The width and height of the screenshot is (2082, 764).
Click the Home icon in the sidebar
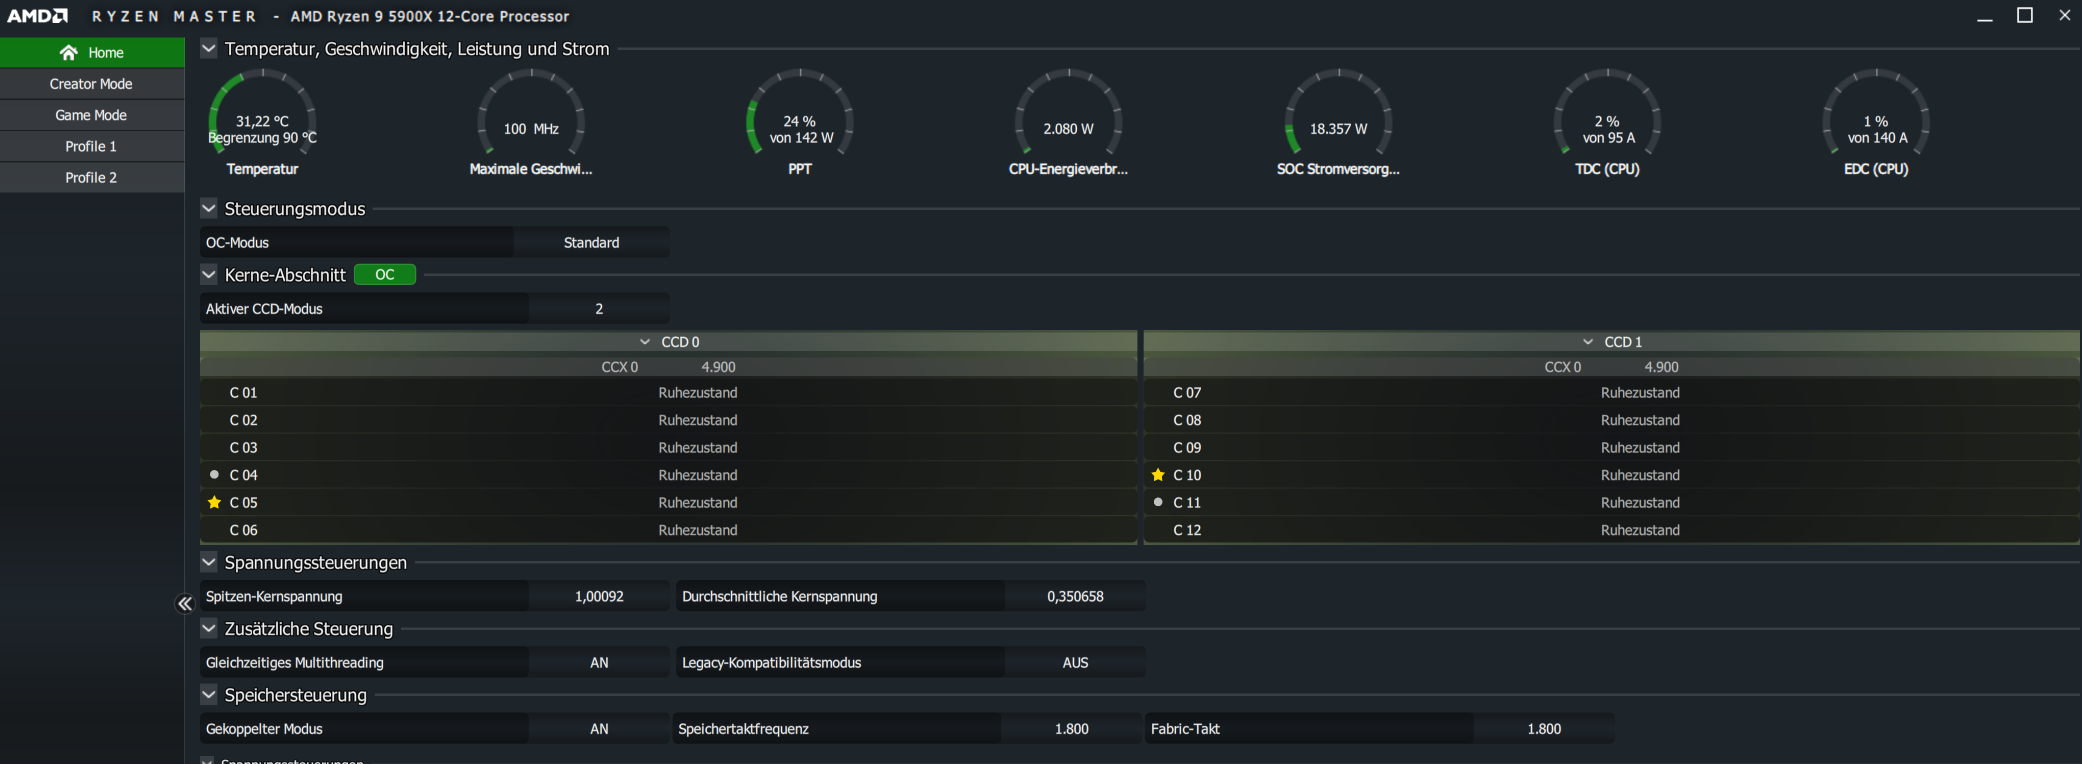click(x=68, y=52)
